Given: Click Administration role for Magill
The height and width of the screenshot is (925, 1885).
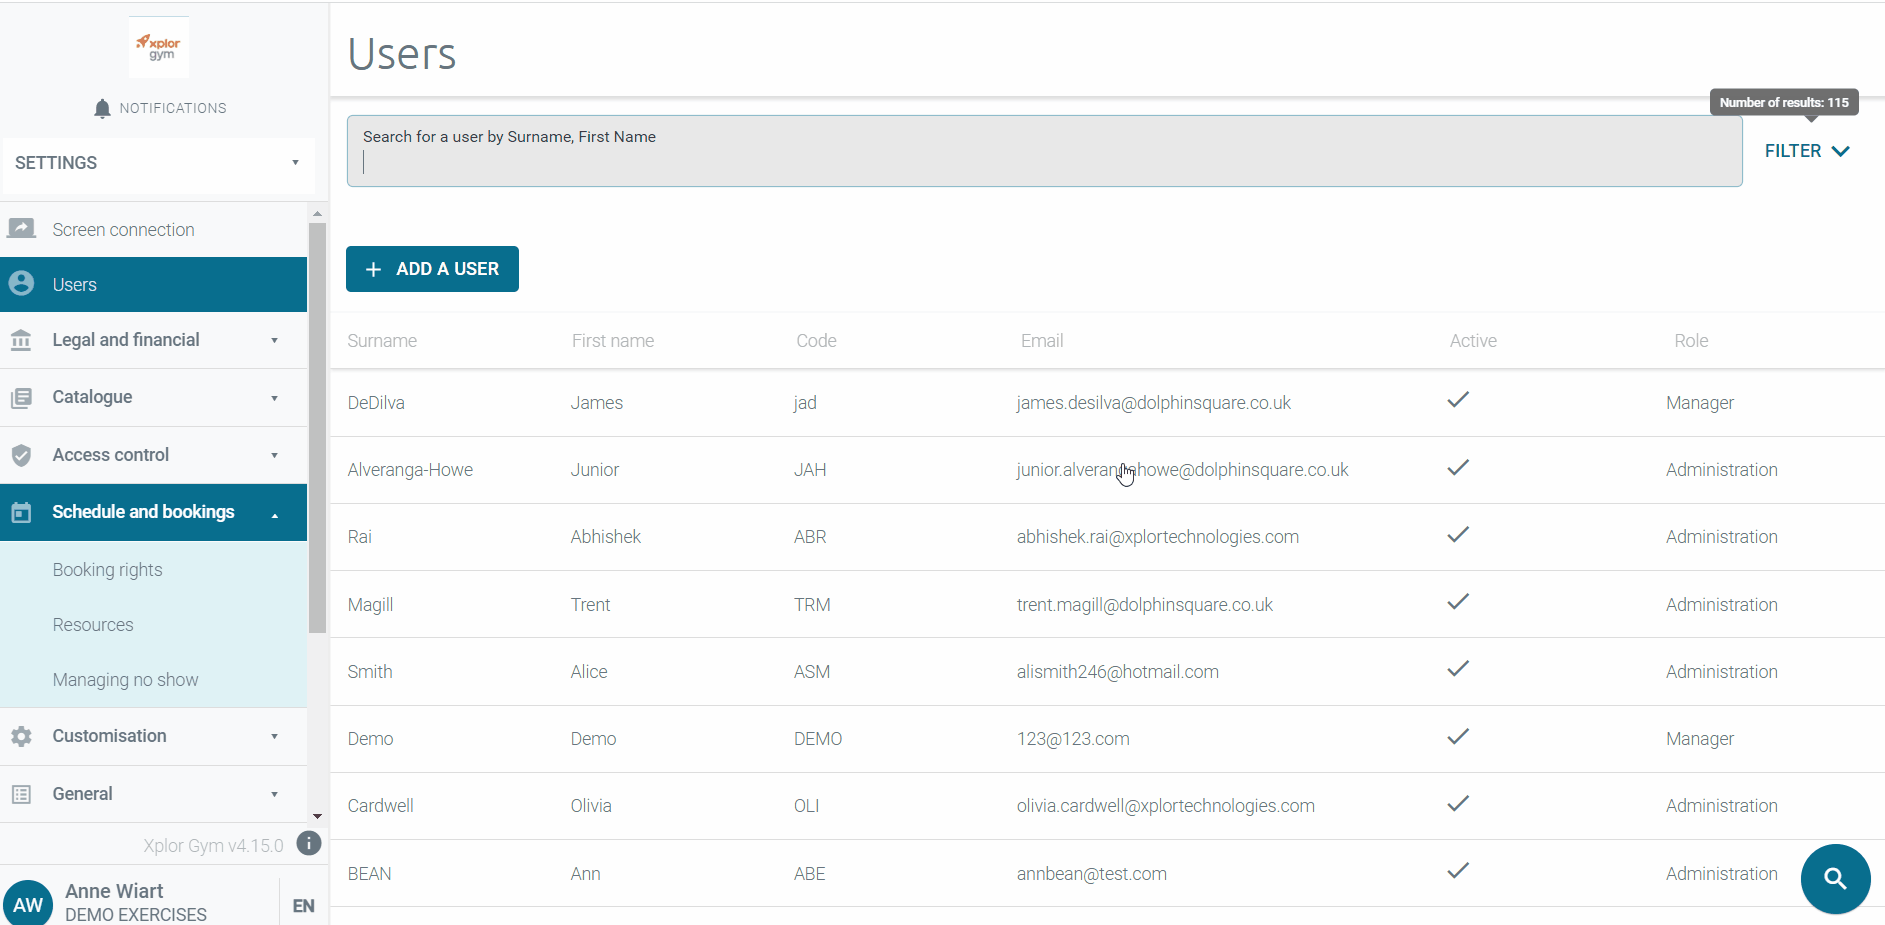Looking at the screenshot, I should coord(1721,605).
